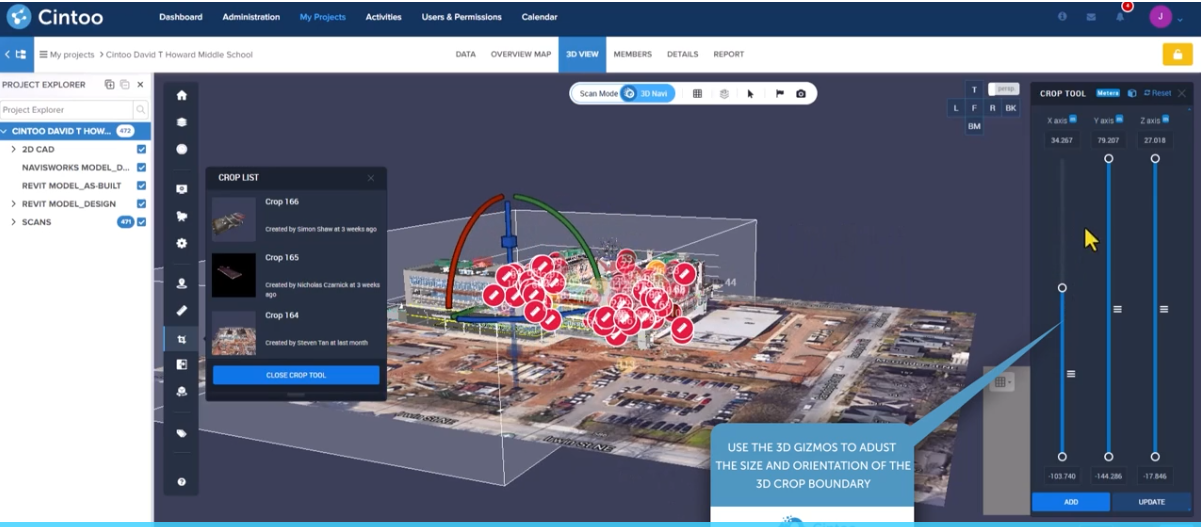This screenshot has height=527, width=1202.
Task: Expand the SCANS tree node
Action: point(13,222)
